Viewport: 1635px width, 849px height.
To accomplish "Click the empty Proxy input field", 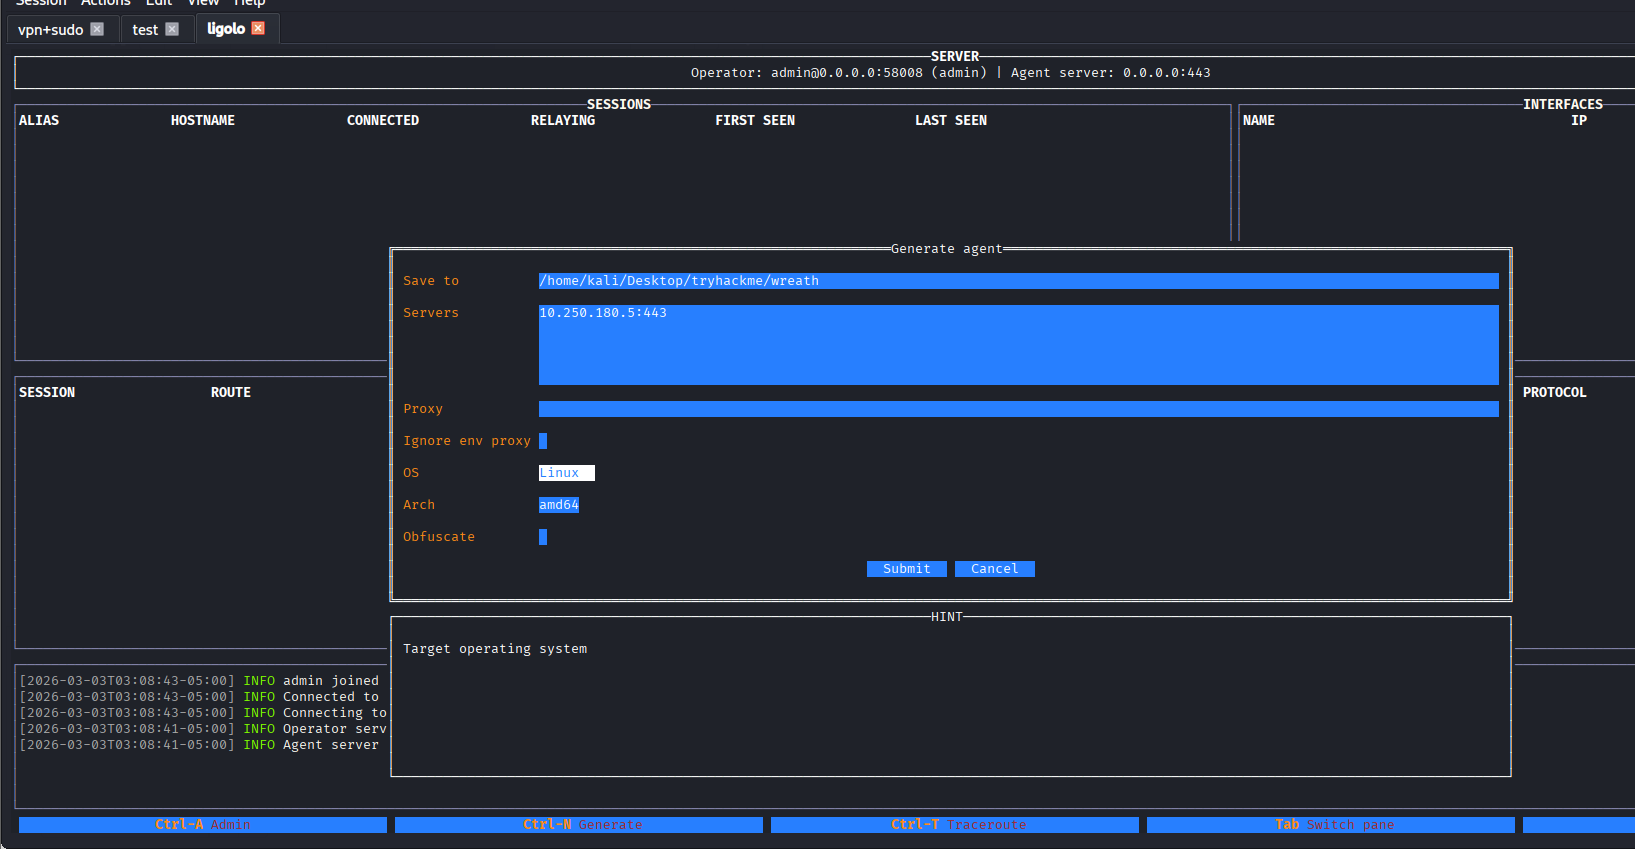I will (1018, 409).
